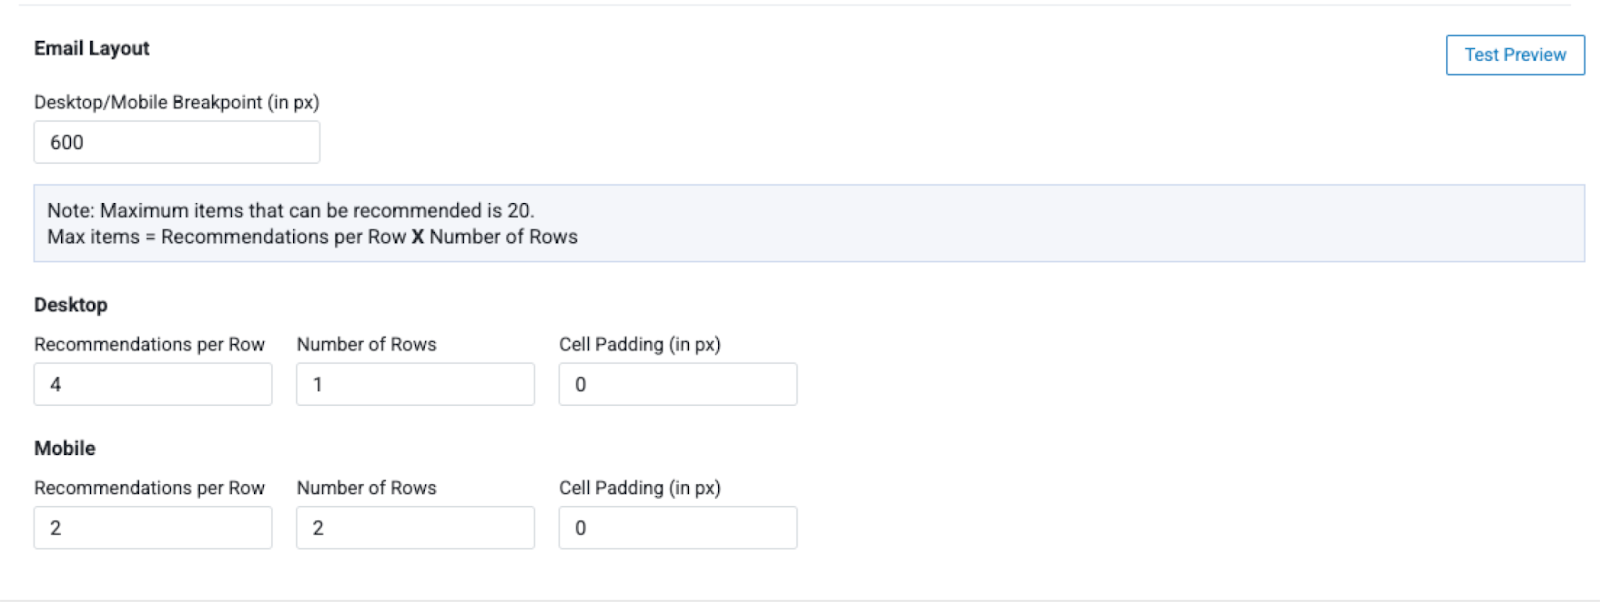This screenshot has width=1600, height=609.
Task: Click Mobile's Recommendations per Row label
Action: point(149,488)
